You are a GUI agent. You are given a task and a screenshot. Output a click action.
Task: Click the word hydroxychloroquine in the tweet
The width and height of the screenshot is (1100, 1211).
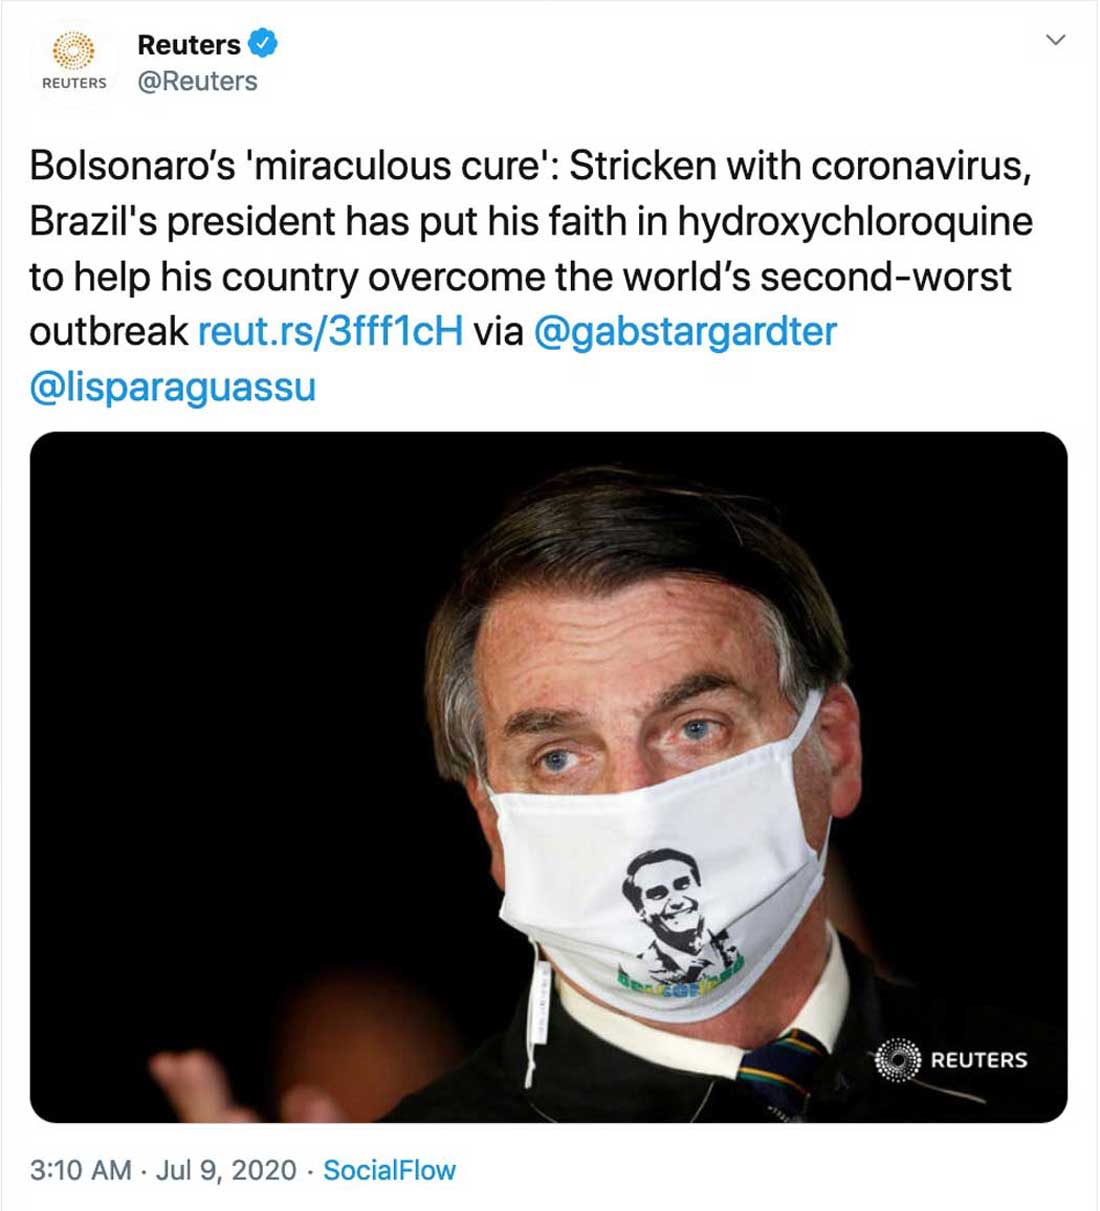[855, 221]
